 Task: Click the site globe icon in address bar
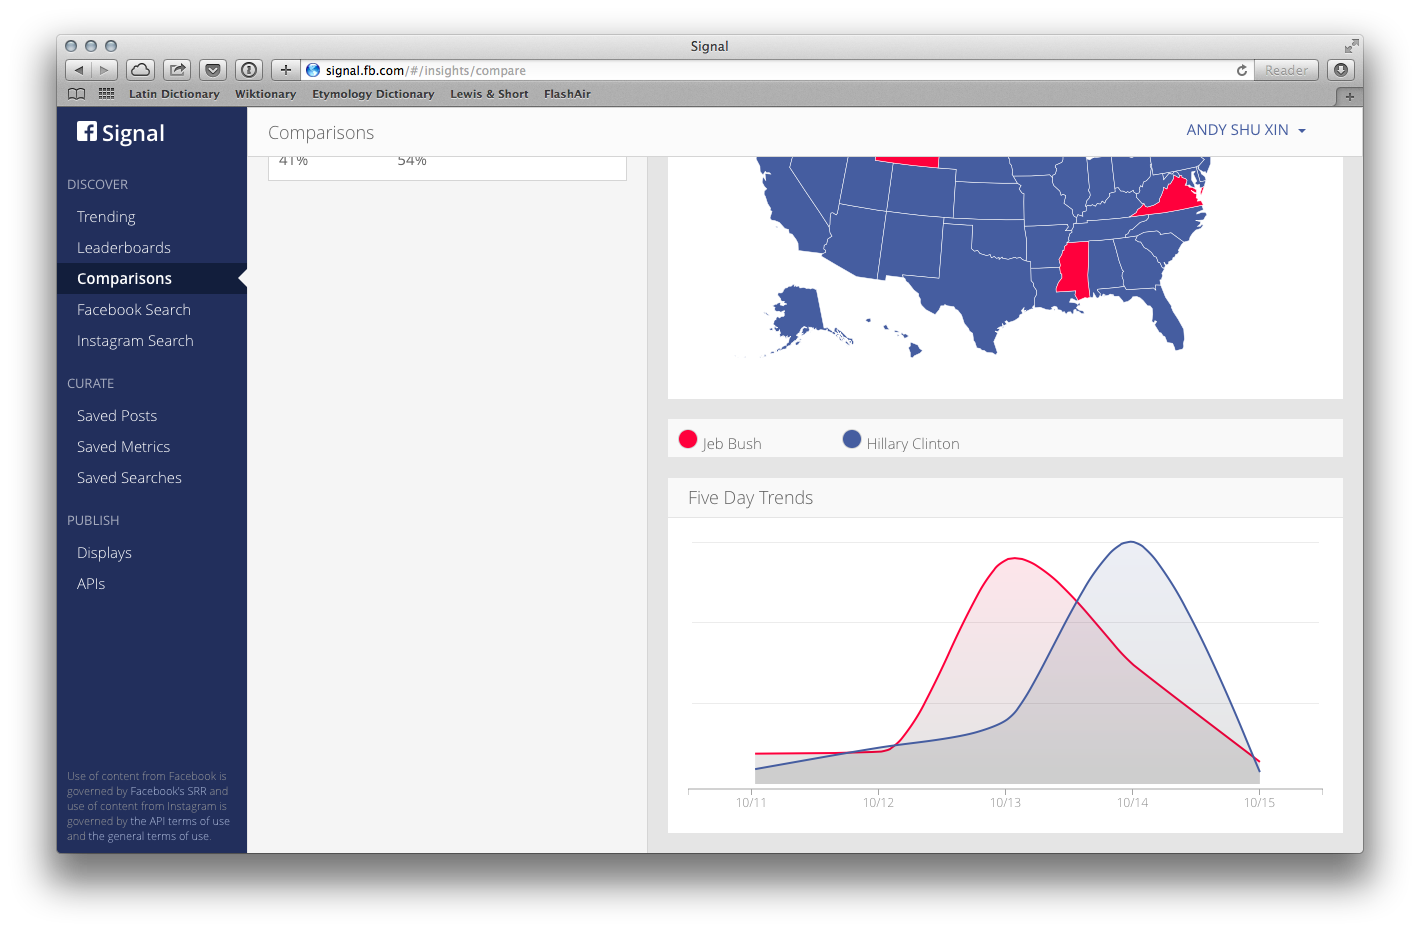tap(313, 70)
